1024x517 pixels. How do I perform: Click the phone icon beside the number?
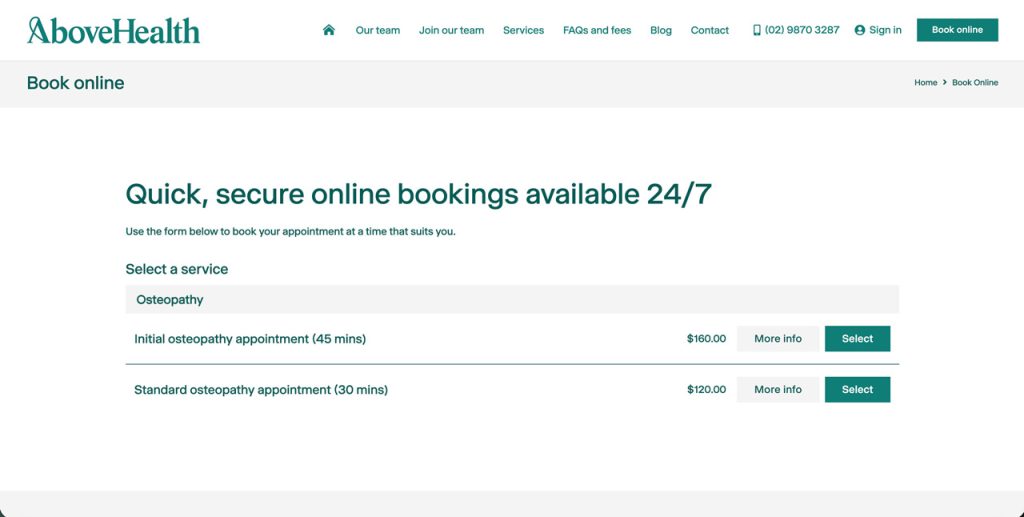[x=757, y=30]
